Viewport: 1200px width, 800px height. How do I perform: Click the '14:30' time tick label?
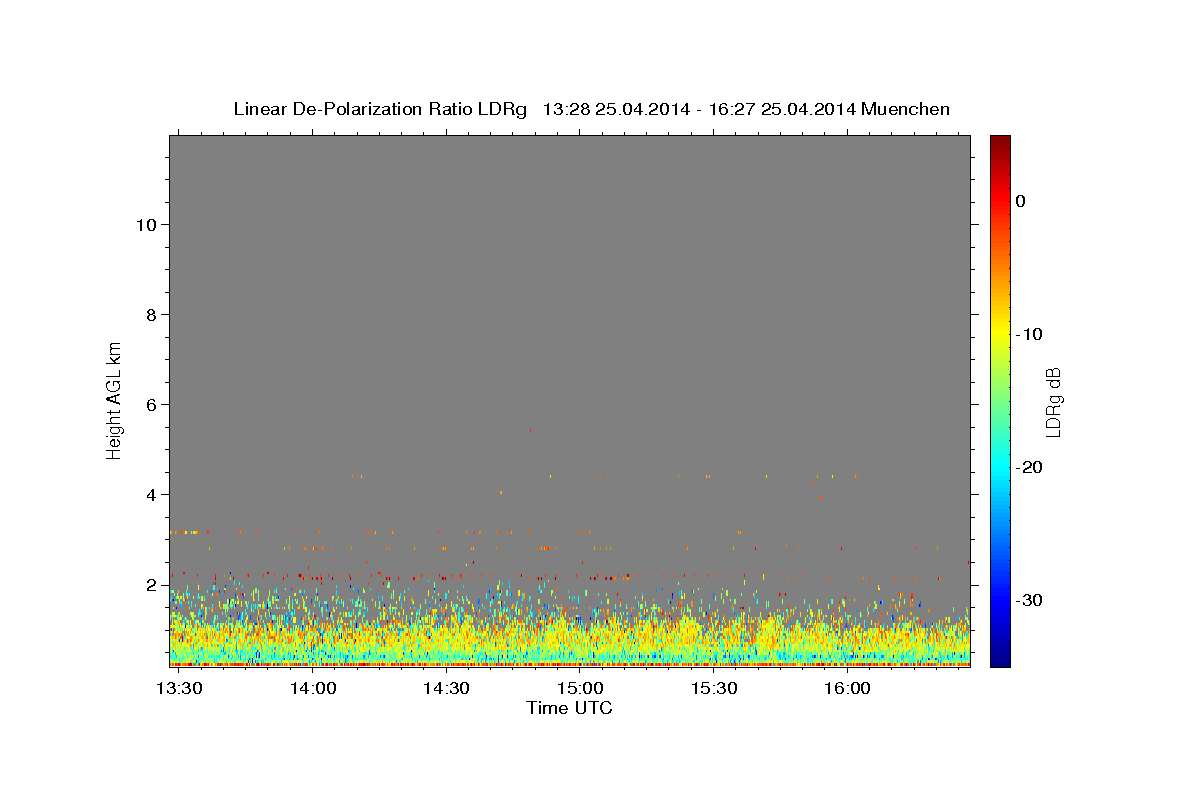(446, 689)
